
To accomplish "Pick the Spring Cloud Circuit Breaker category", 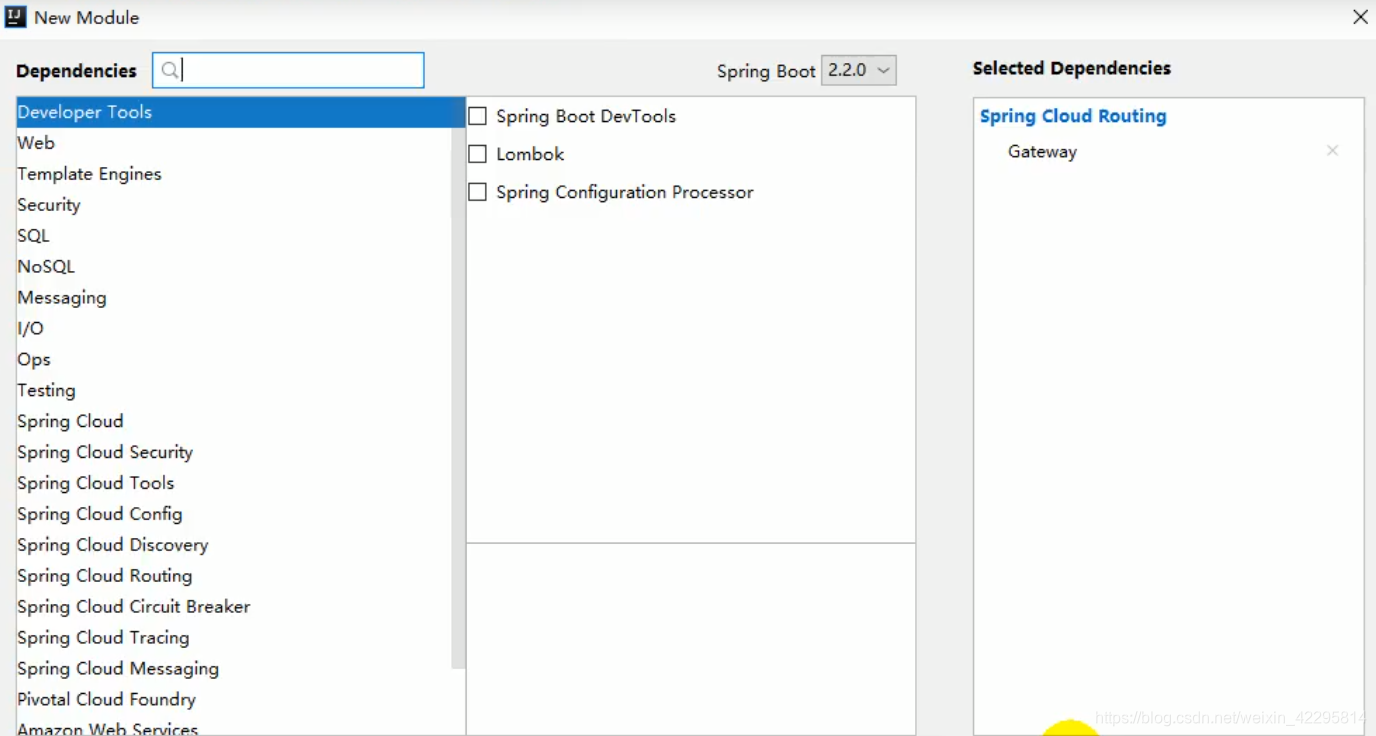I will (x=234, y=608).
